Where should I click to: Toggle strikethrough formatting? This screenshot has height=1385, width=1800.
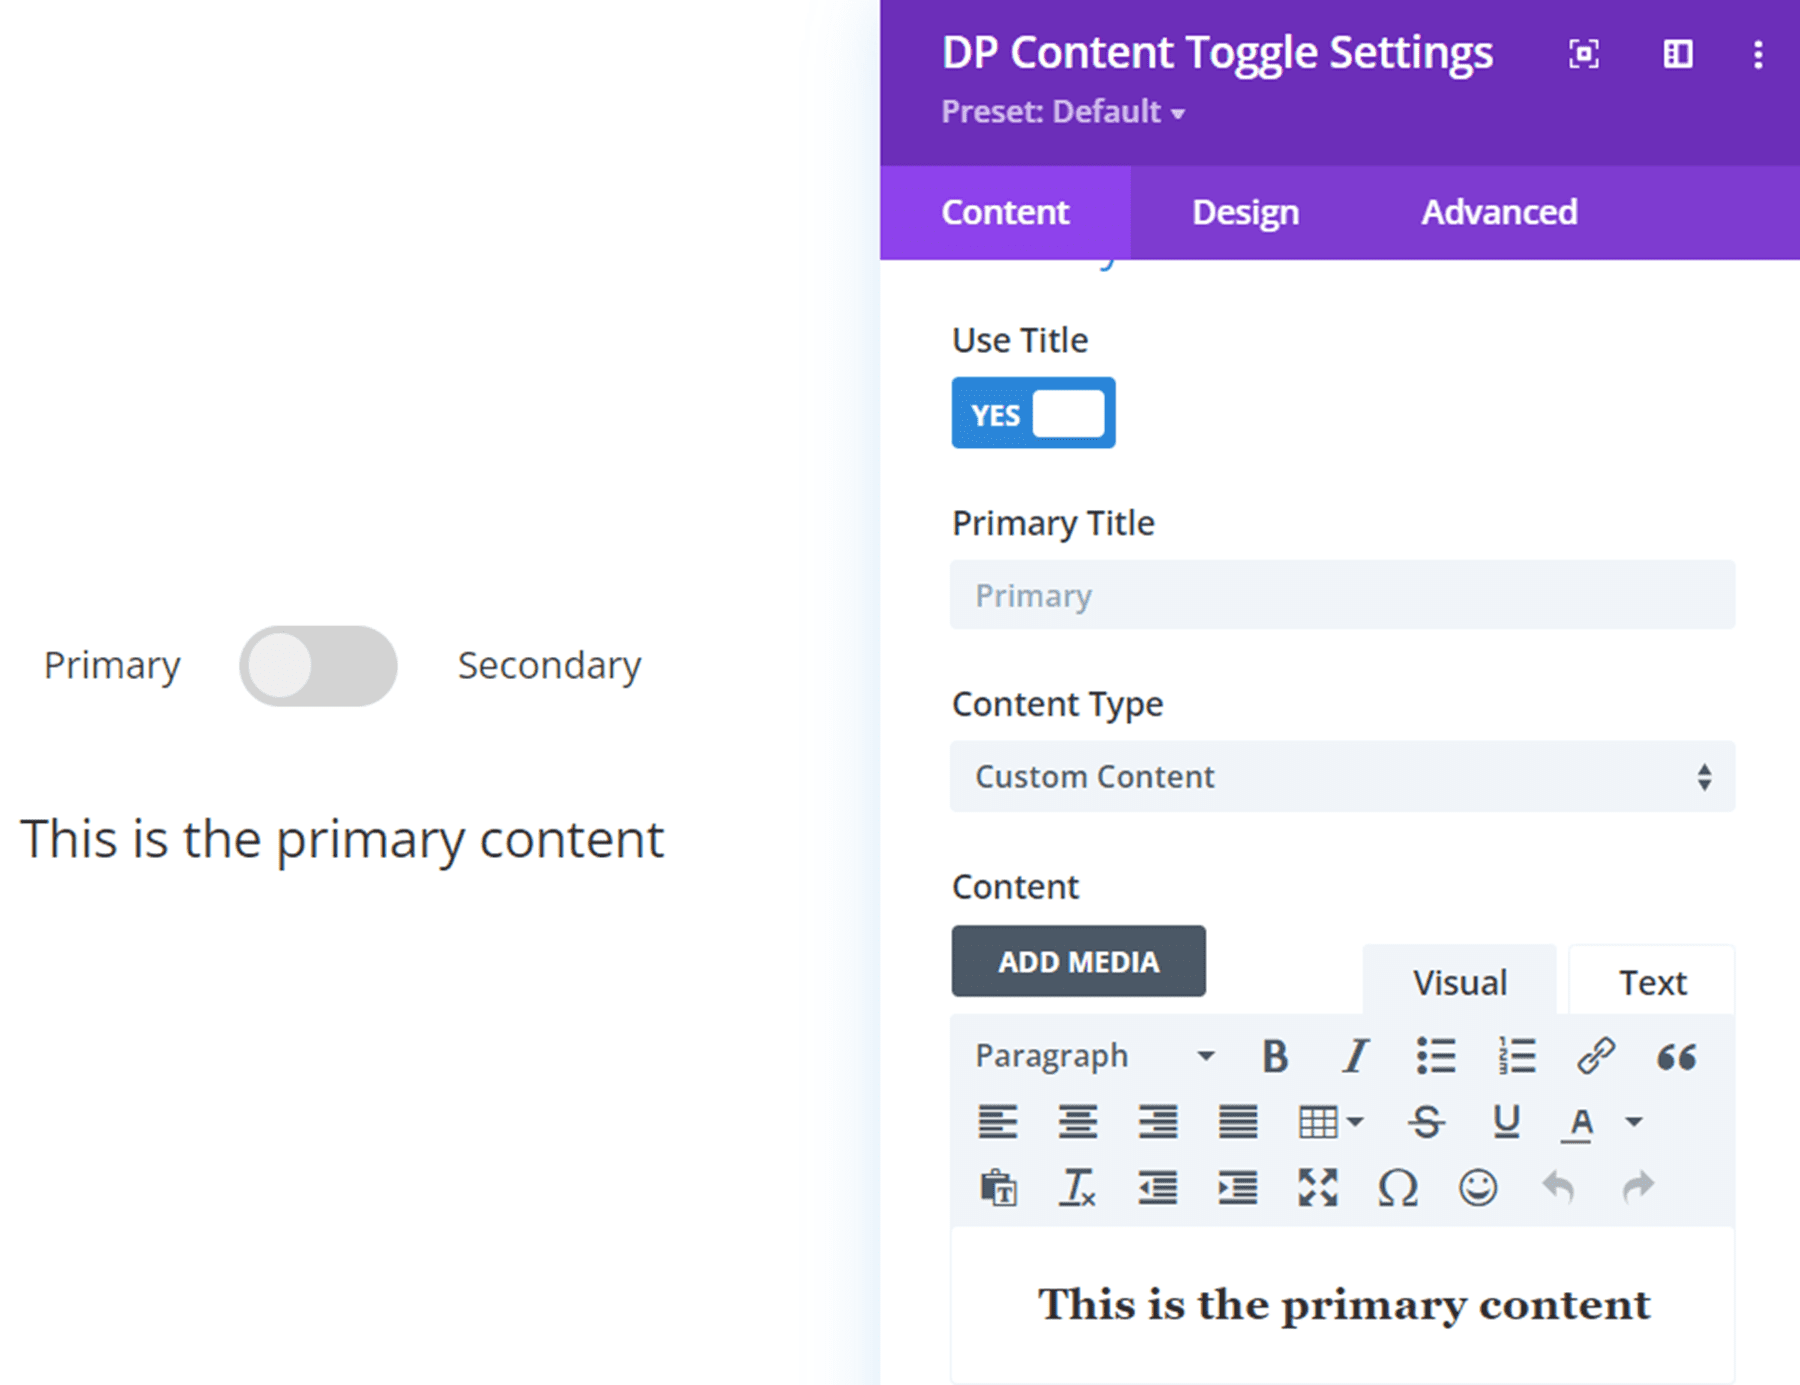(1428, 1122)
